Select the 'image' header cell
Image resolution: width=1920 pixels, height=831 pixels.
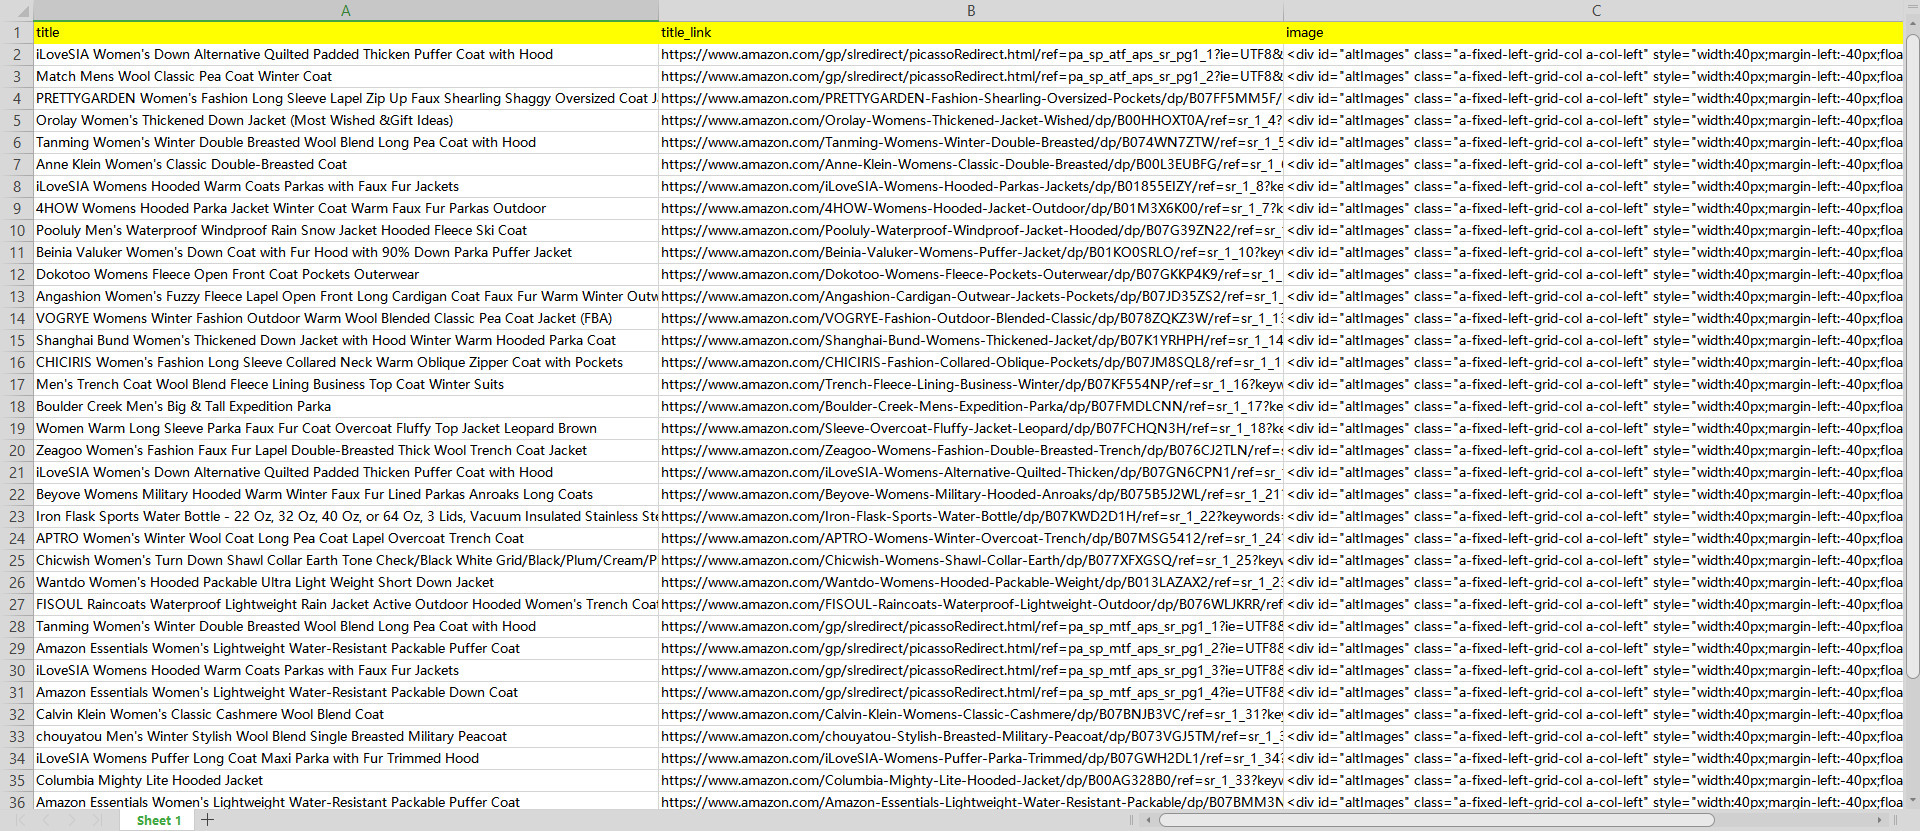(x=1594, y=32)
